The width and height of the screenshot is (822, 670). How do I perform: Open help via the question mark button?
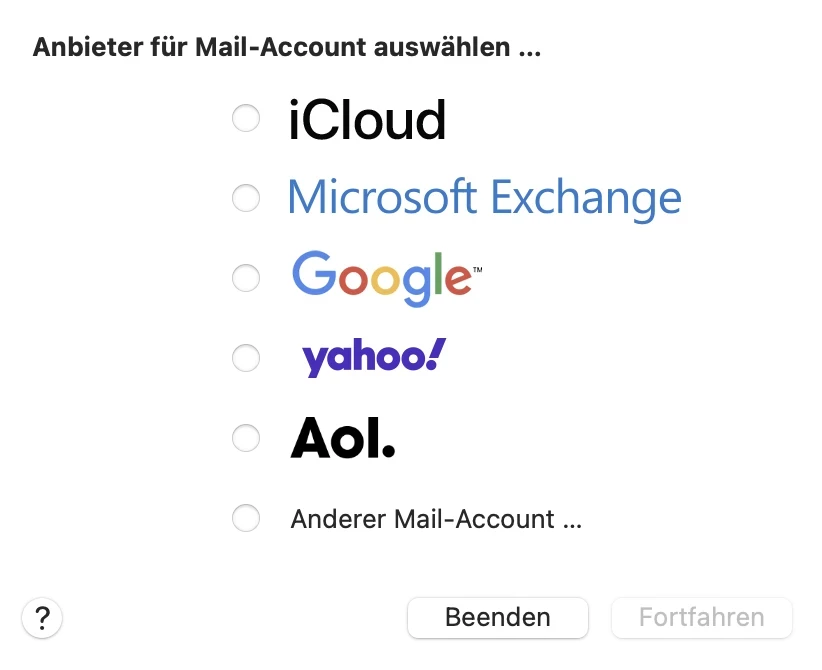point(42,618)
